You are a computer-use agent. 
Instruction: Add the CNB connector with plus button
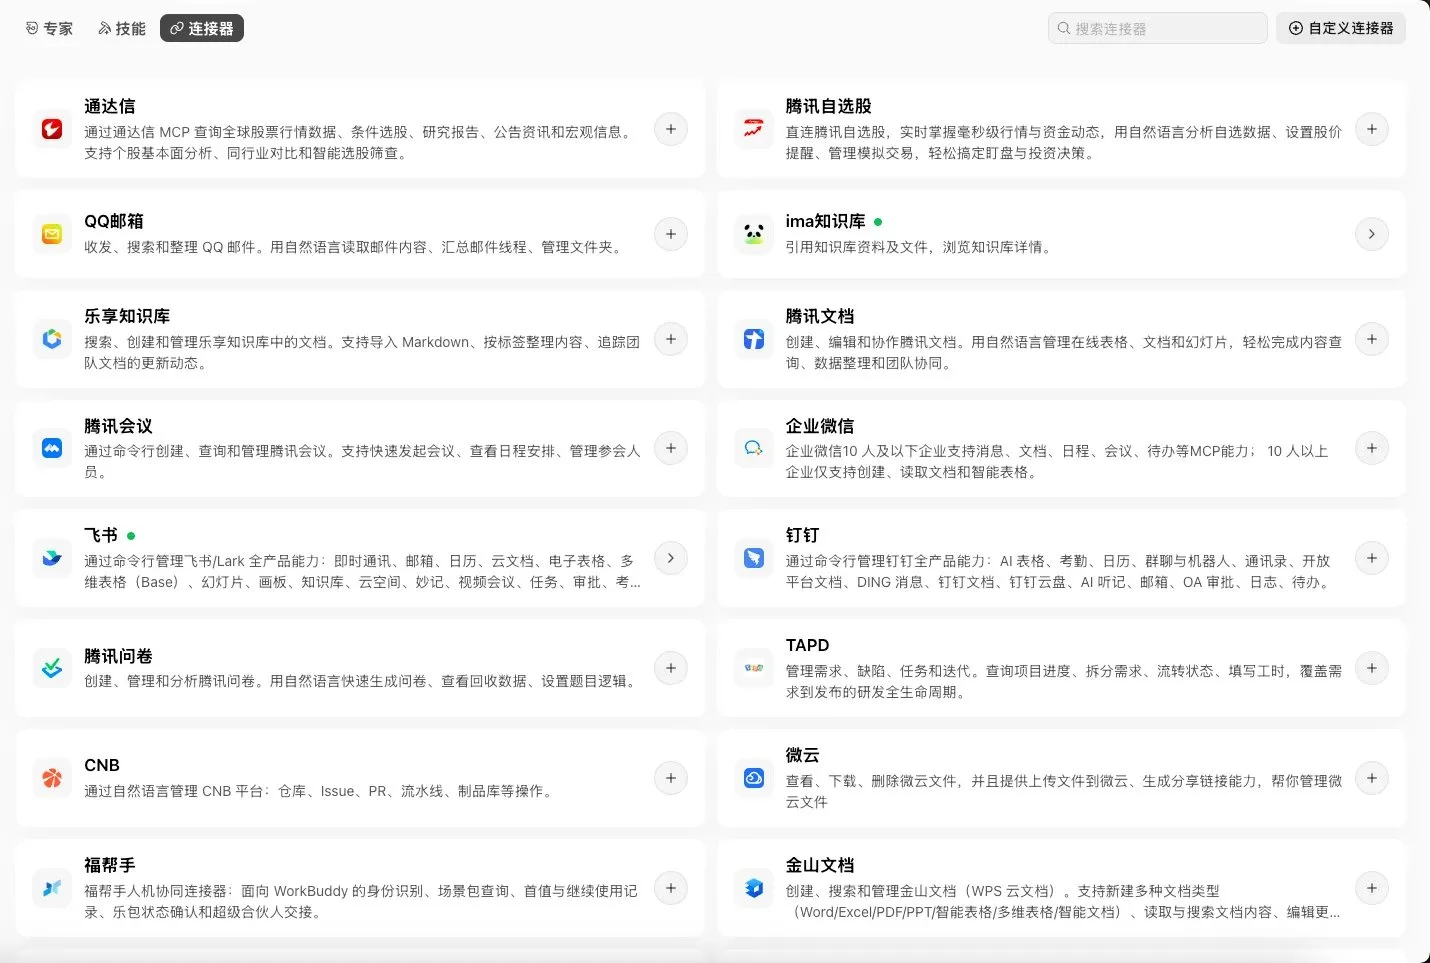click(671, 778)
